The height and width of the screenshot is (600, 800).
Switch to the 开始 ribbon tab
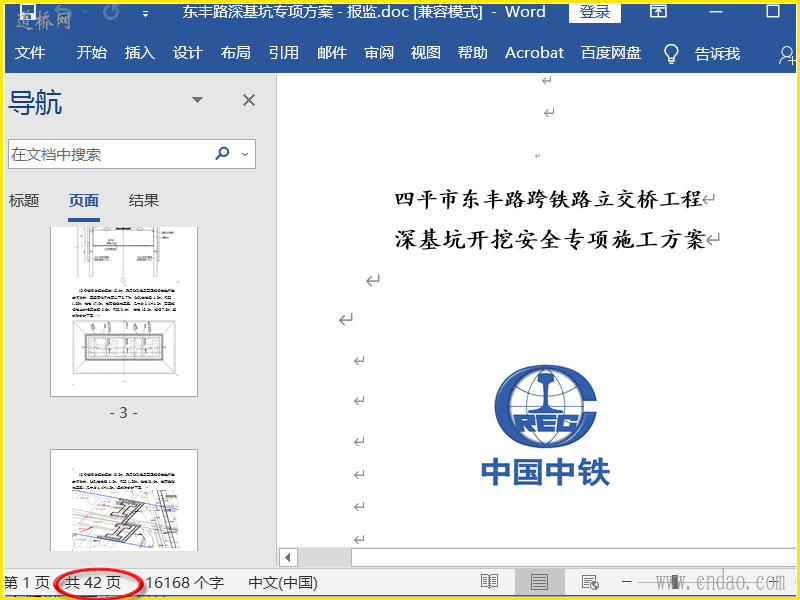[x=92, y=53]
